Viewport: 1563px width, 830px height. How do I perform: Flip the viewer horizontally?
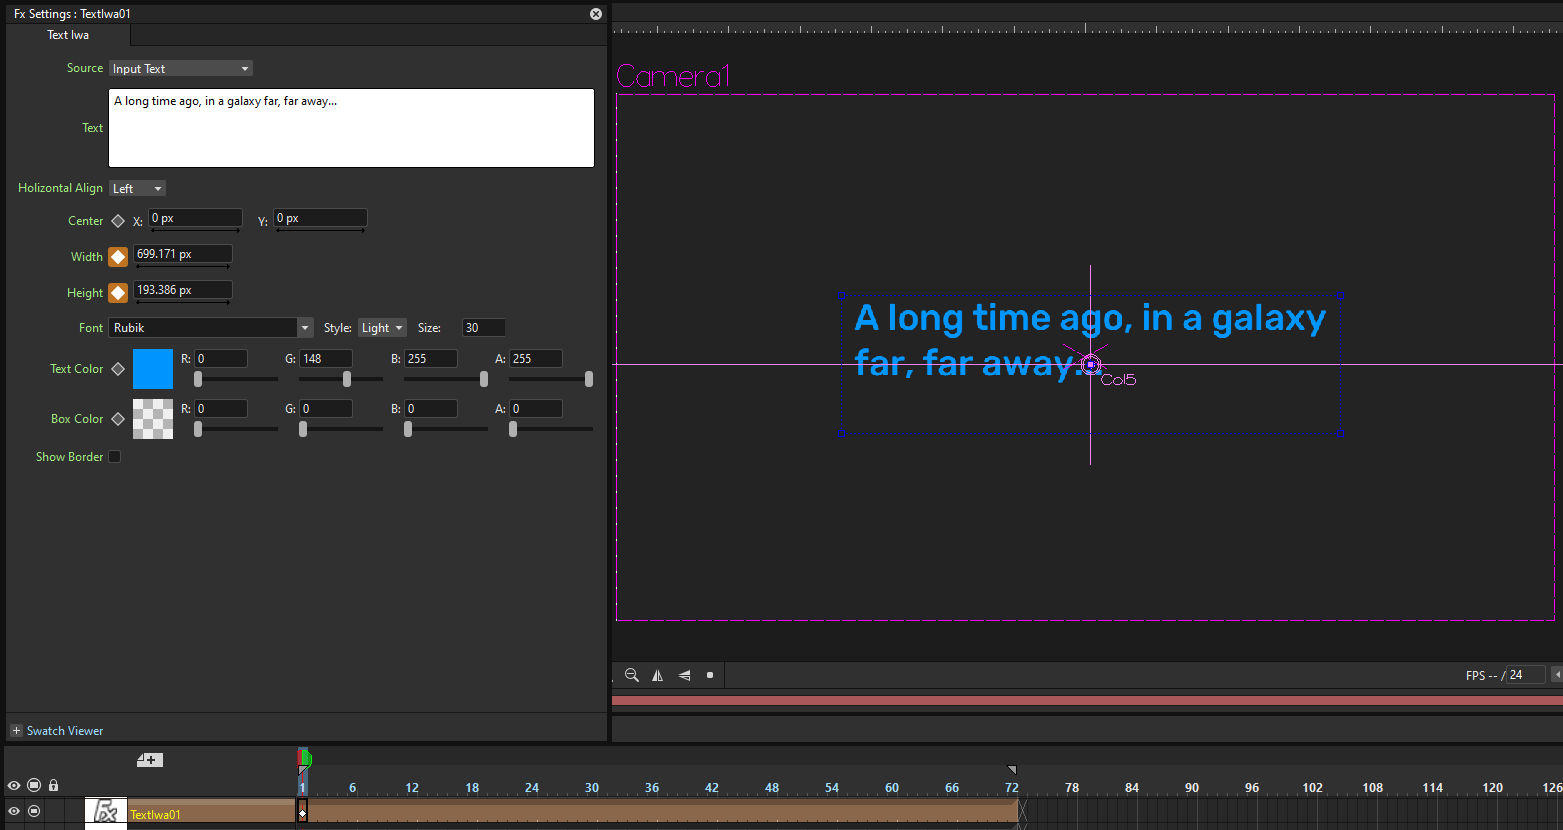[x=658, y=675]
